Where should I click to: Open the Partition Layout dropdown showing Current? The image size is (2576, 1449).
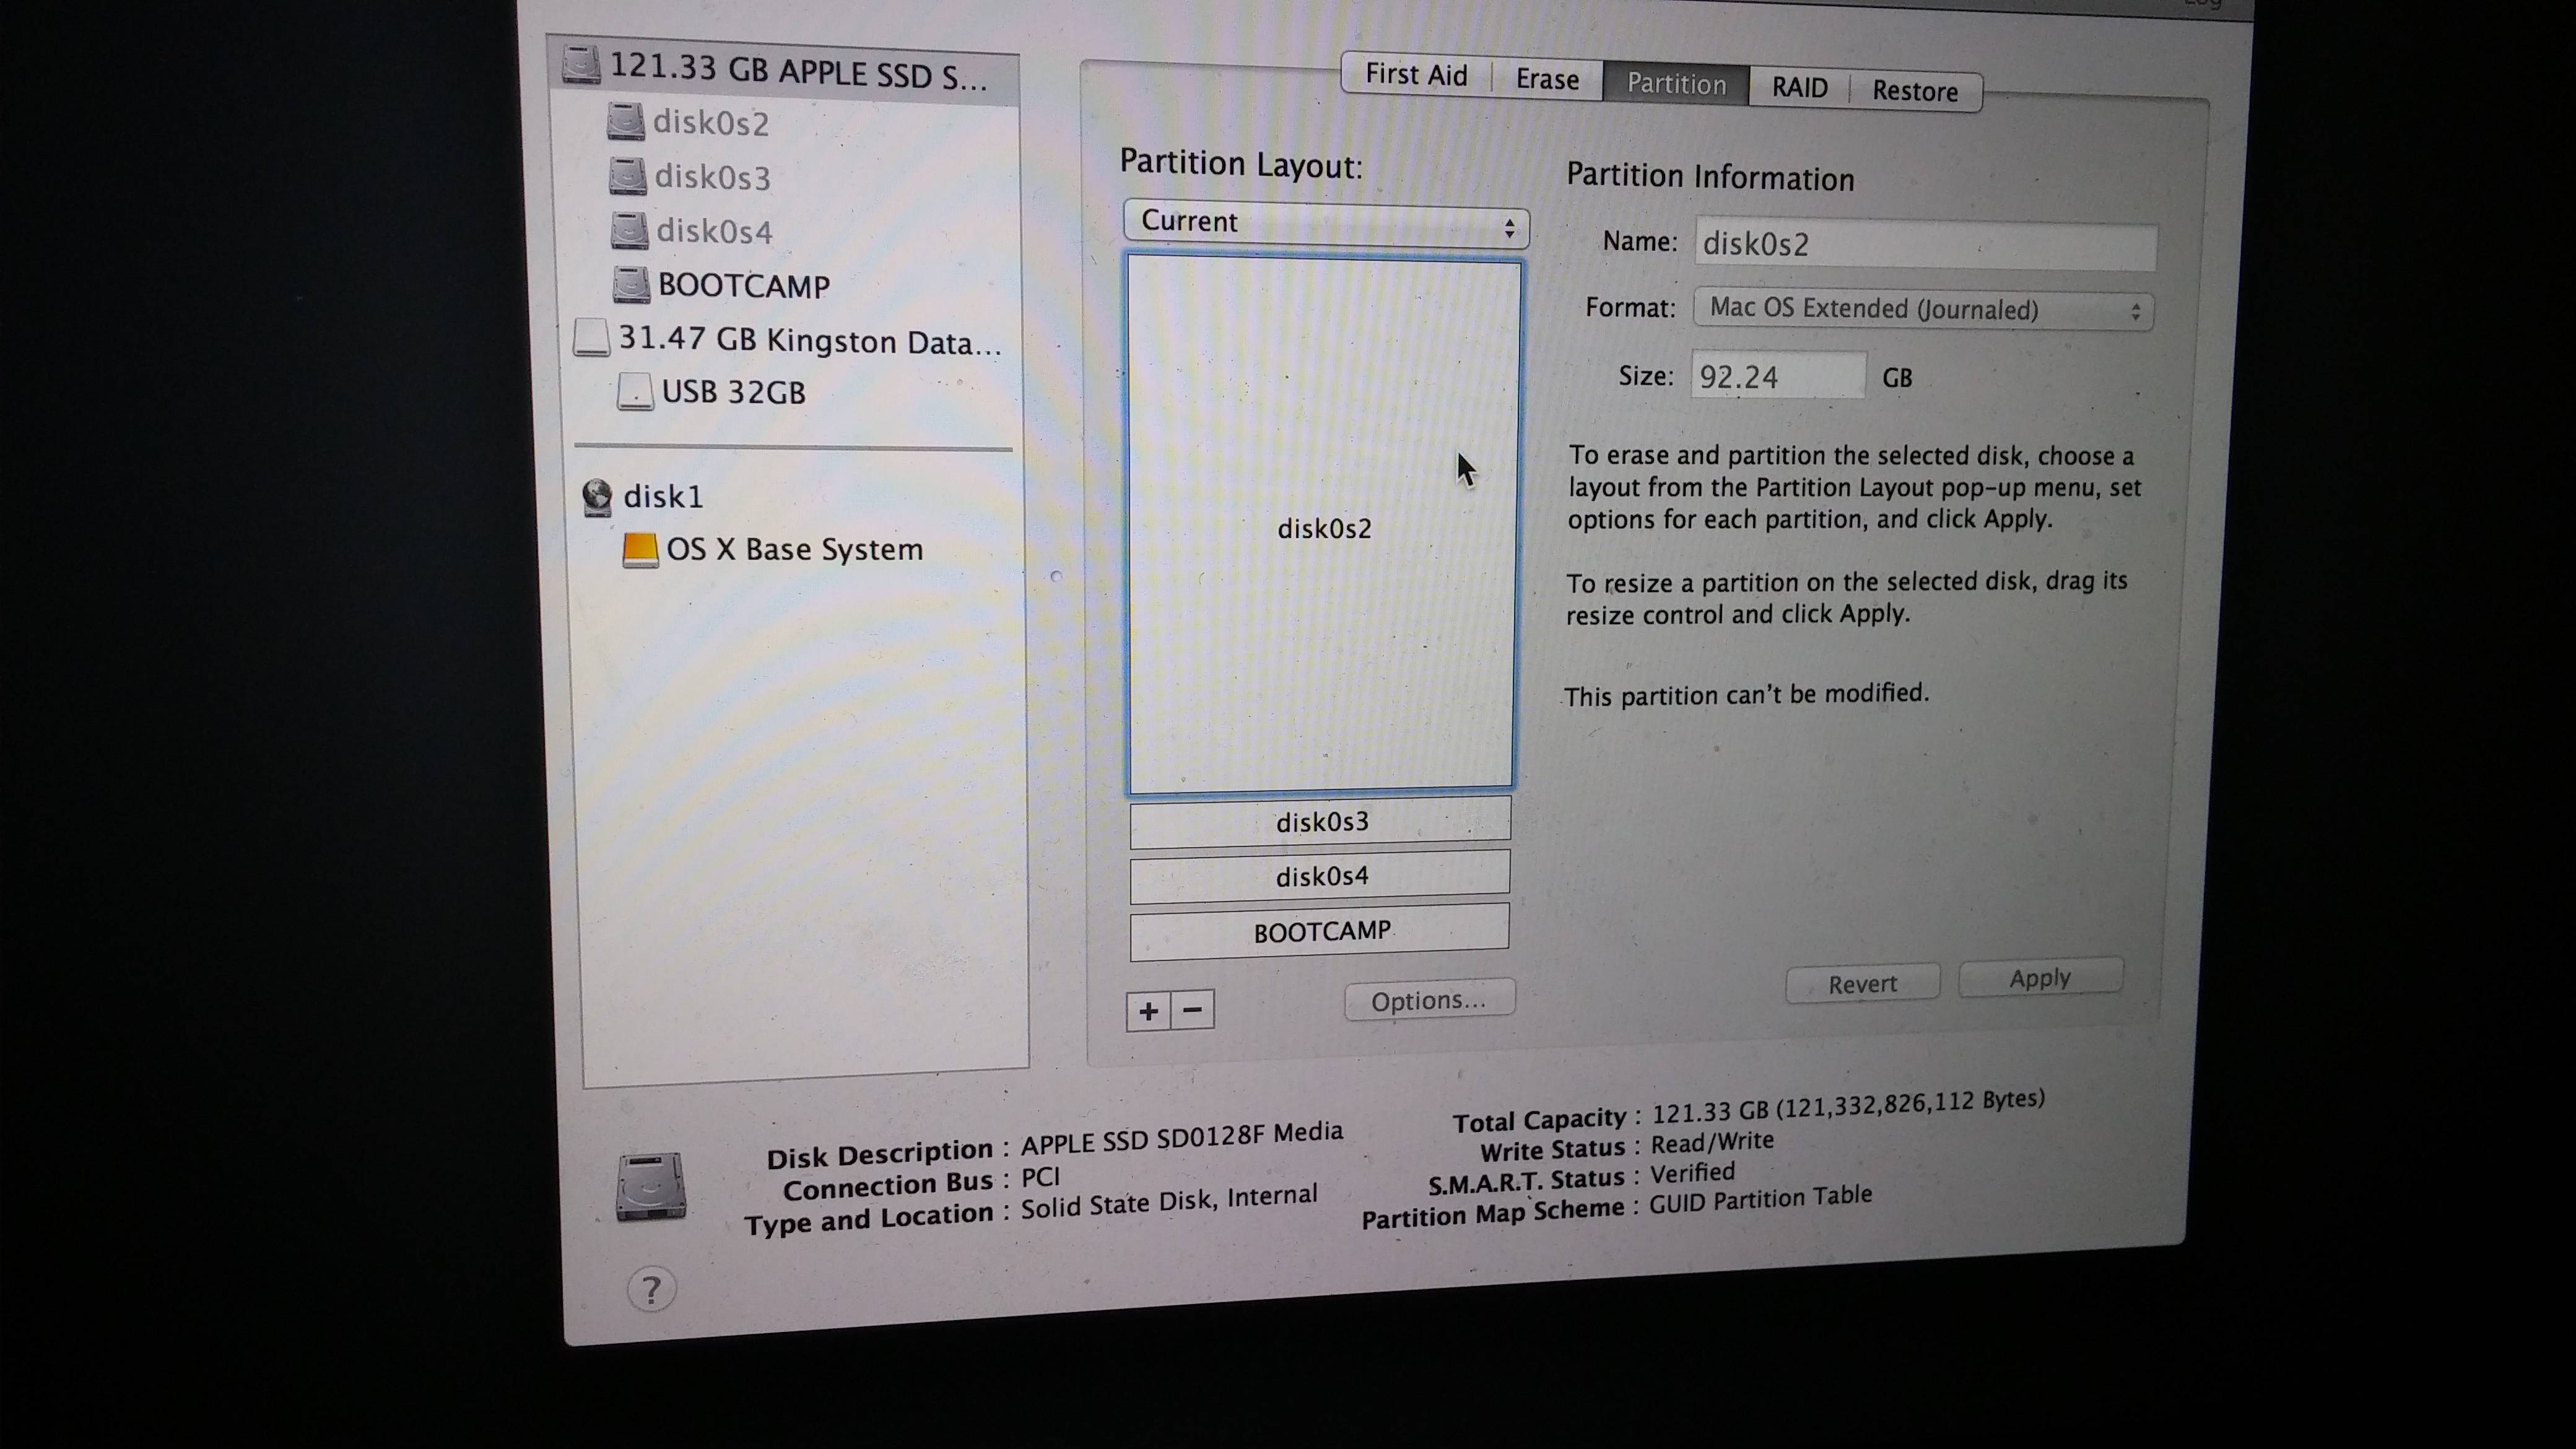(x=1326, y=224)
